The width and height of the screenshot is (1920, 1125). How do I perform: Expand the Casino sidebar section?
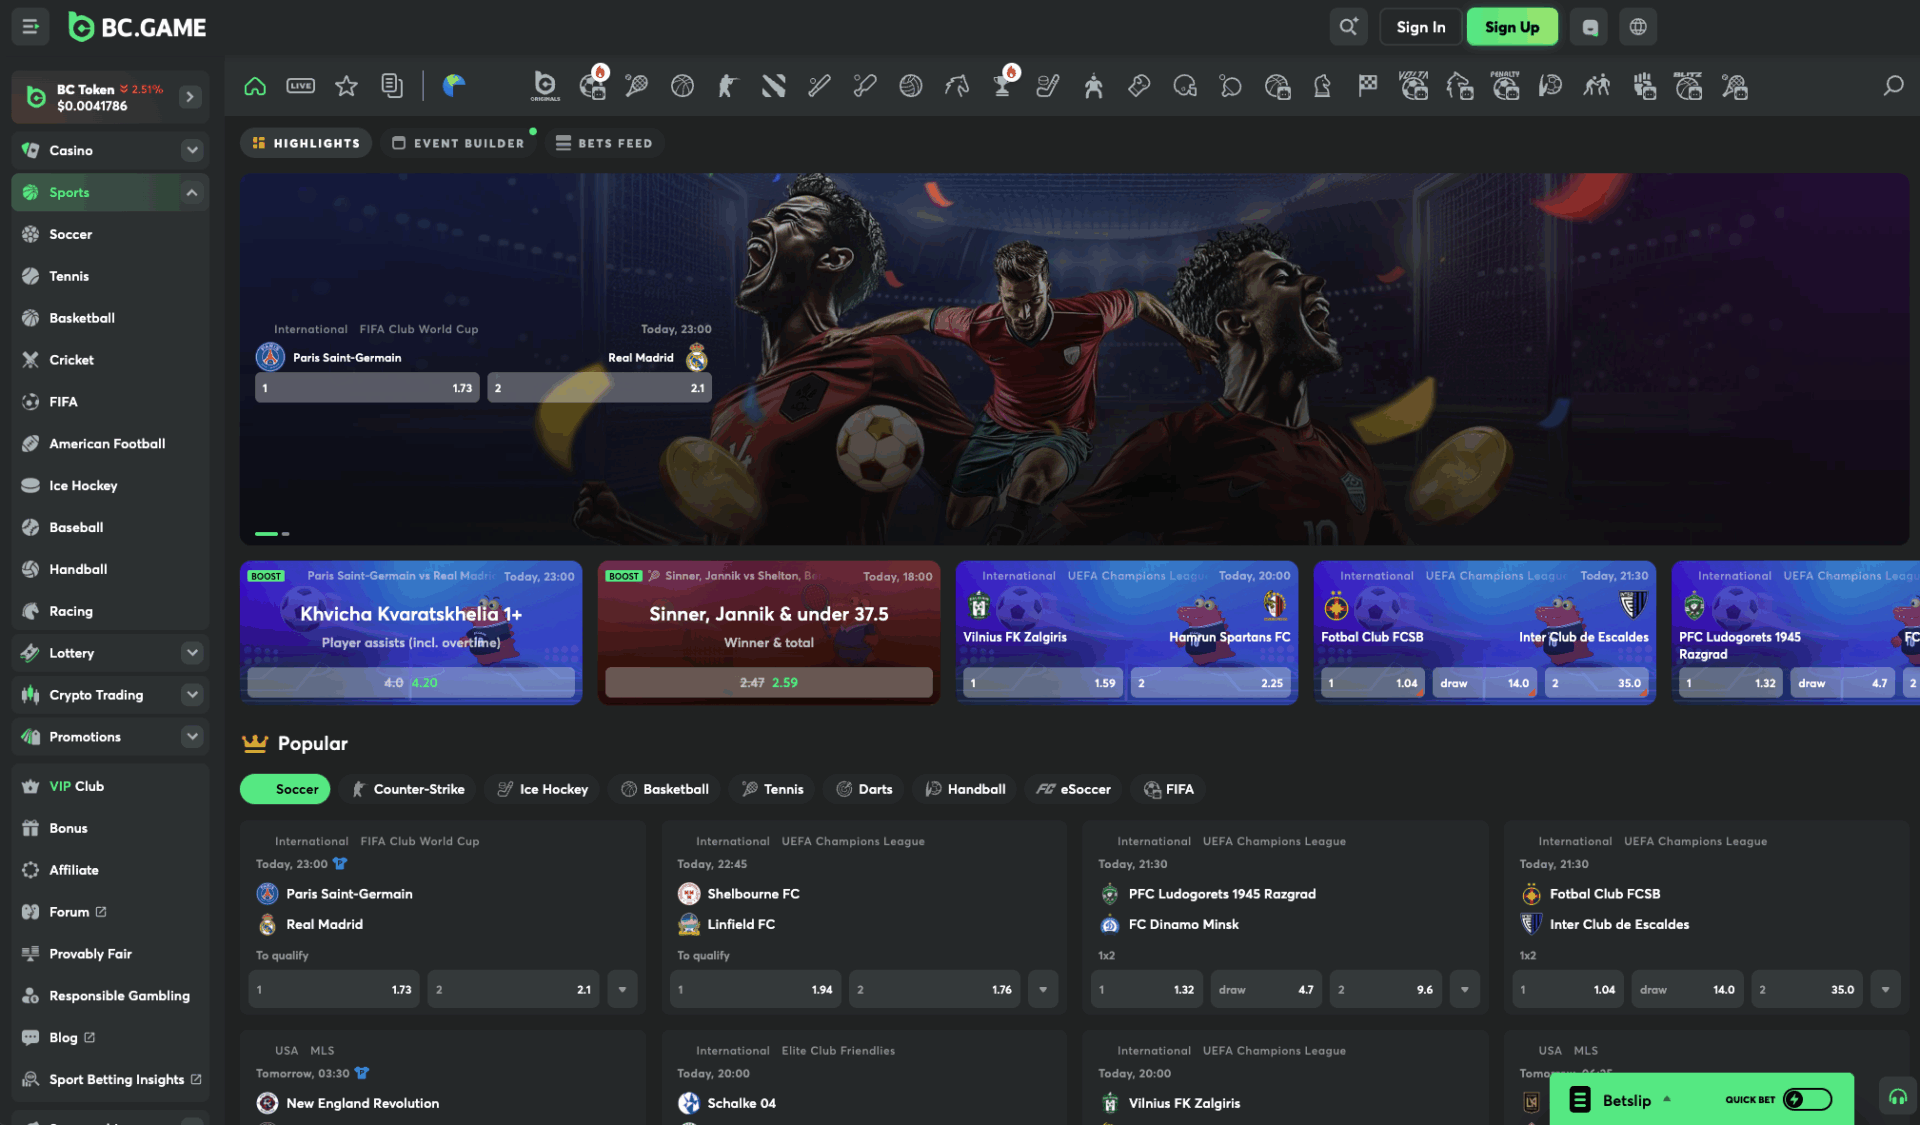tap(192, 150)
